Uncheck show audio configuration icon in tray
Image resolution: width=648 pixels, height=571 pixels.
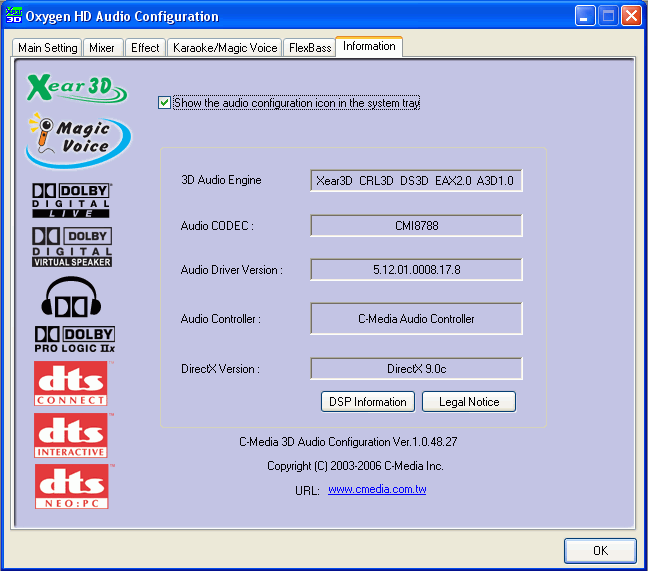(x=164, y=102)
